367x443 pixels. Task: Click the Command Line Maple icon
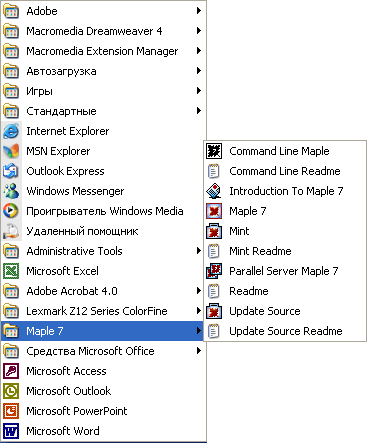click(x=214, y=151)
